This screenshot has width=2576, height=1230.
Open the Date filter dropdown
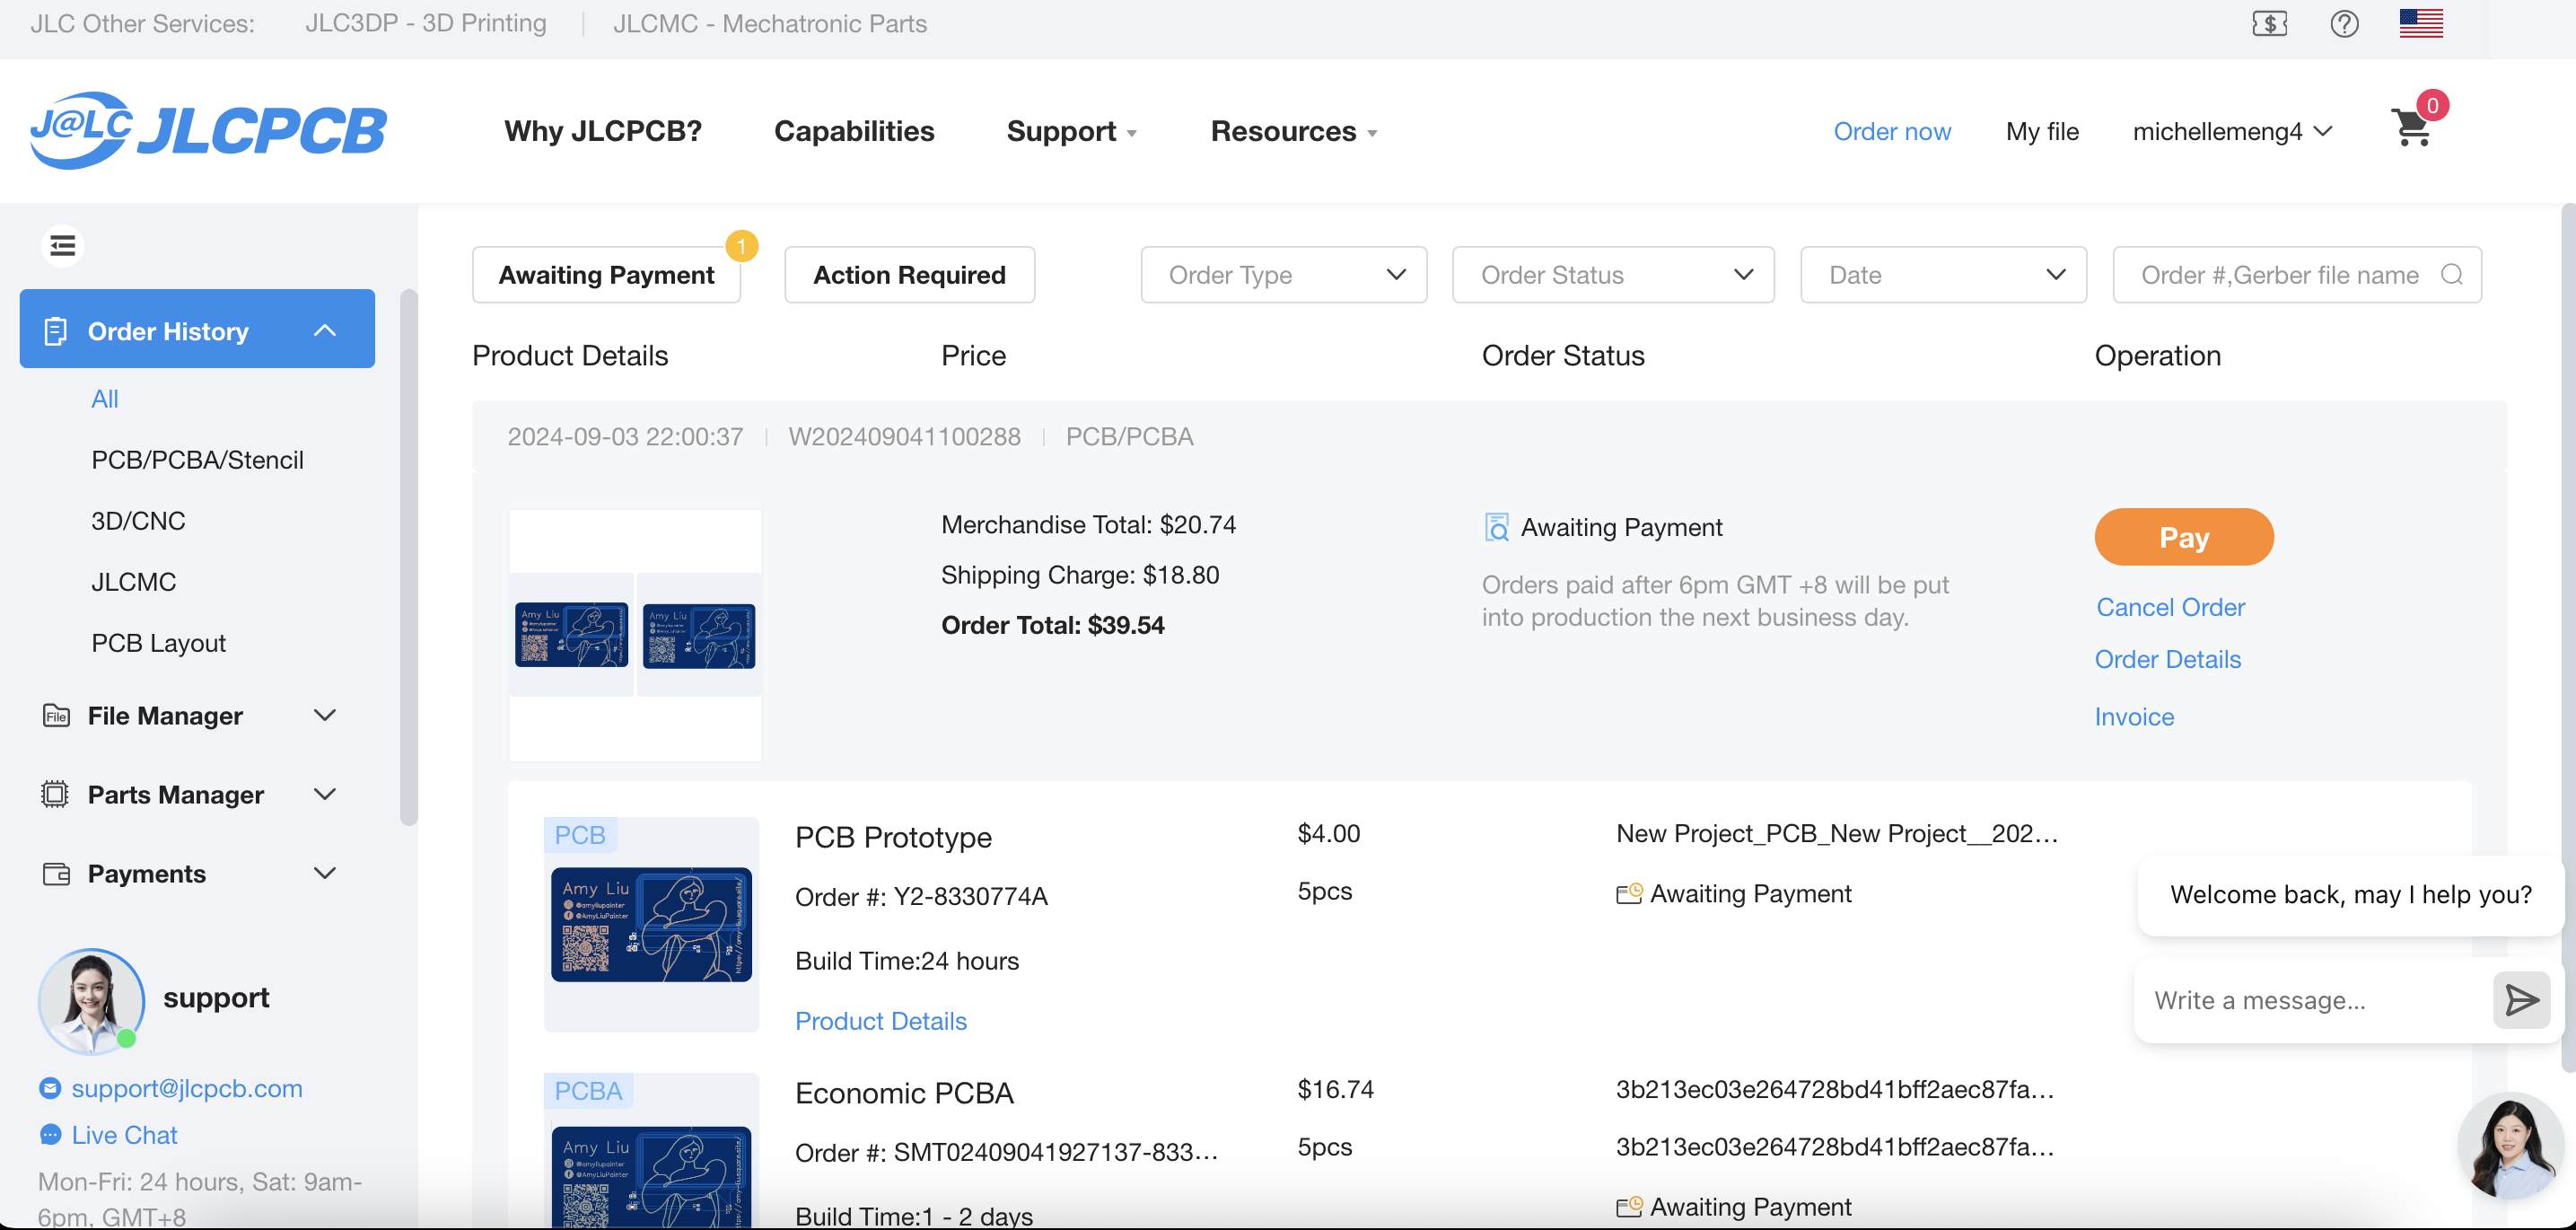click(x=1942, y=275)
